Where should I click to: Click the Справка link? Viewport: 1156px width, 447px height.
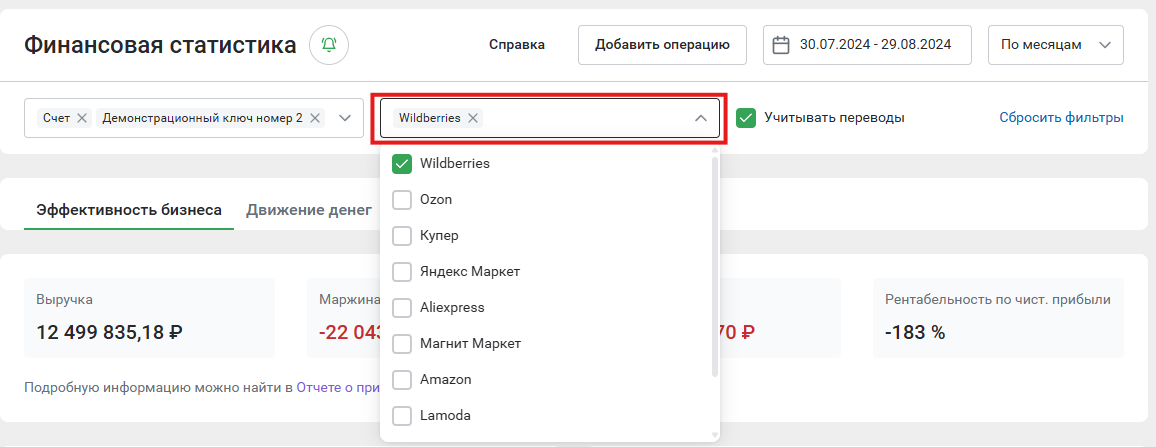pyautogui.click(x=517, y=45)
